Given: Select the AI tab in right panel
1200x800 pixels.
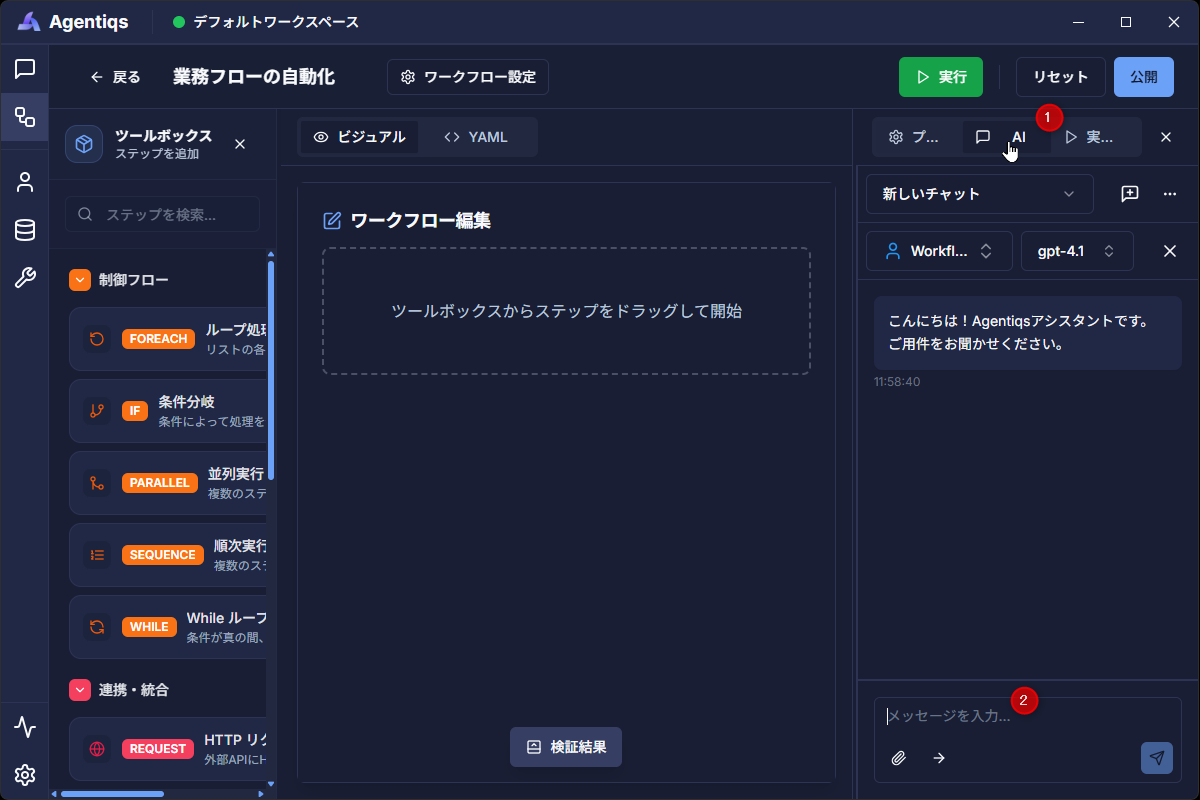Looking at the screenshot, I should coord(1005,137).
